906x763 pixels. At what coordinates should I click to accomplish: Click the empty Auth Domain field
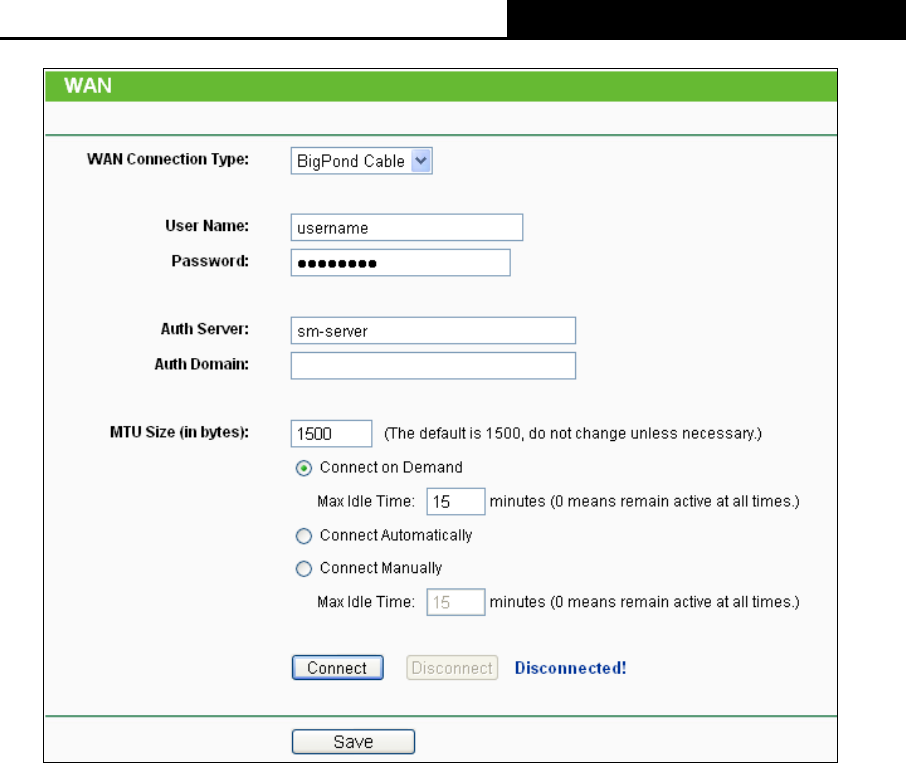point(433,366)
